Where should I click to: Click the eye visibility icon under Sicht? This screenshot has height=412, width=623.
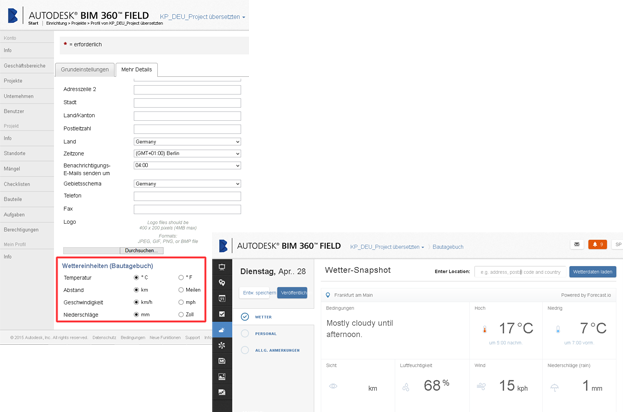[x=333, y=386]
